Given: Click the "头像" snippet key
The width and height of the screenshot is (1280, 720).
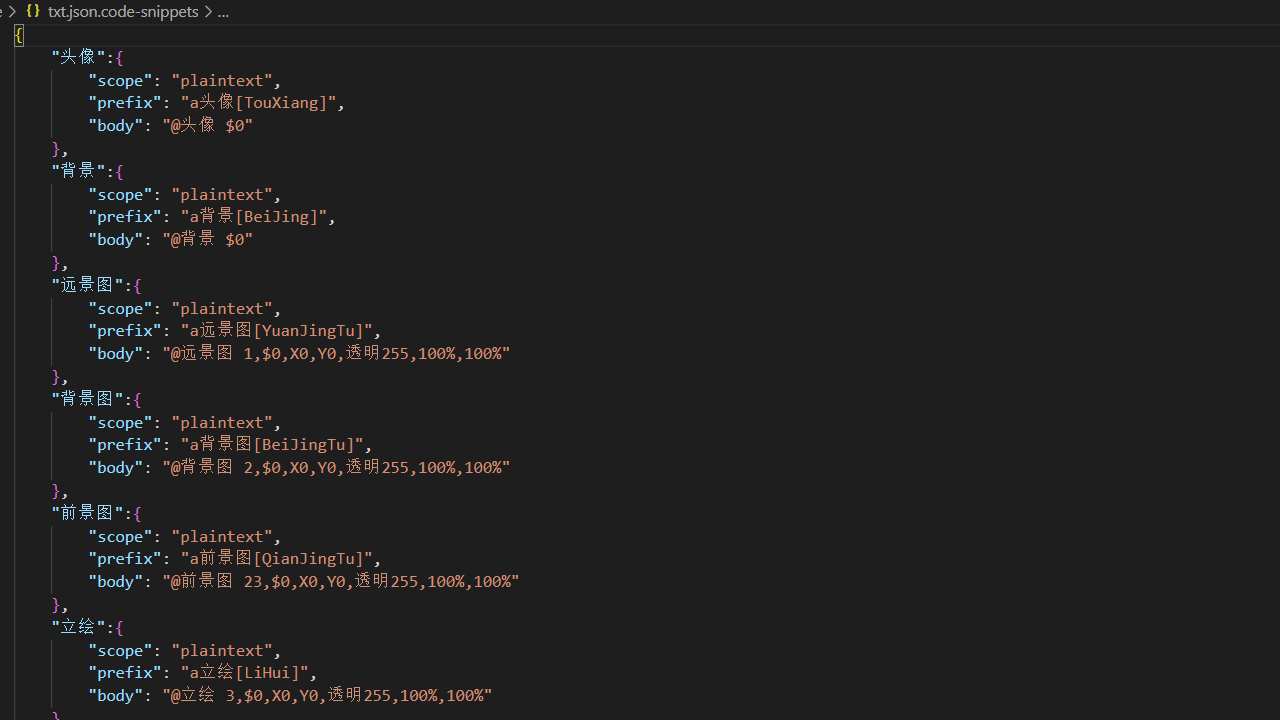Looking at the screenshot, I should click(x=78, y=57).
